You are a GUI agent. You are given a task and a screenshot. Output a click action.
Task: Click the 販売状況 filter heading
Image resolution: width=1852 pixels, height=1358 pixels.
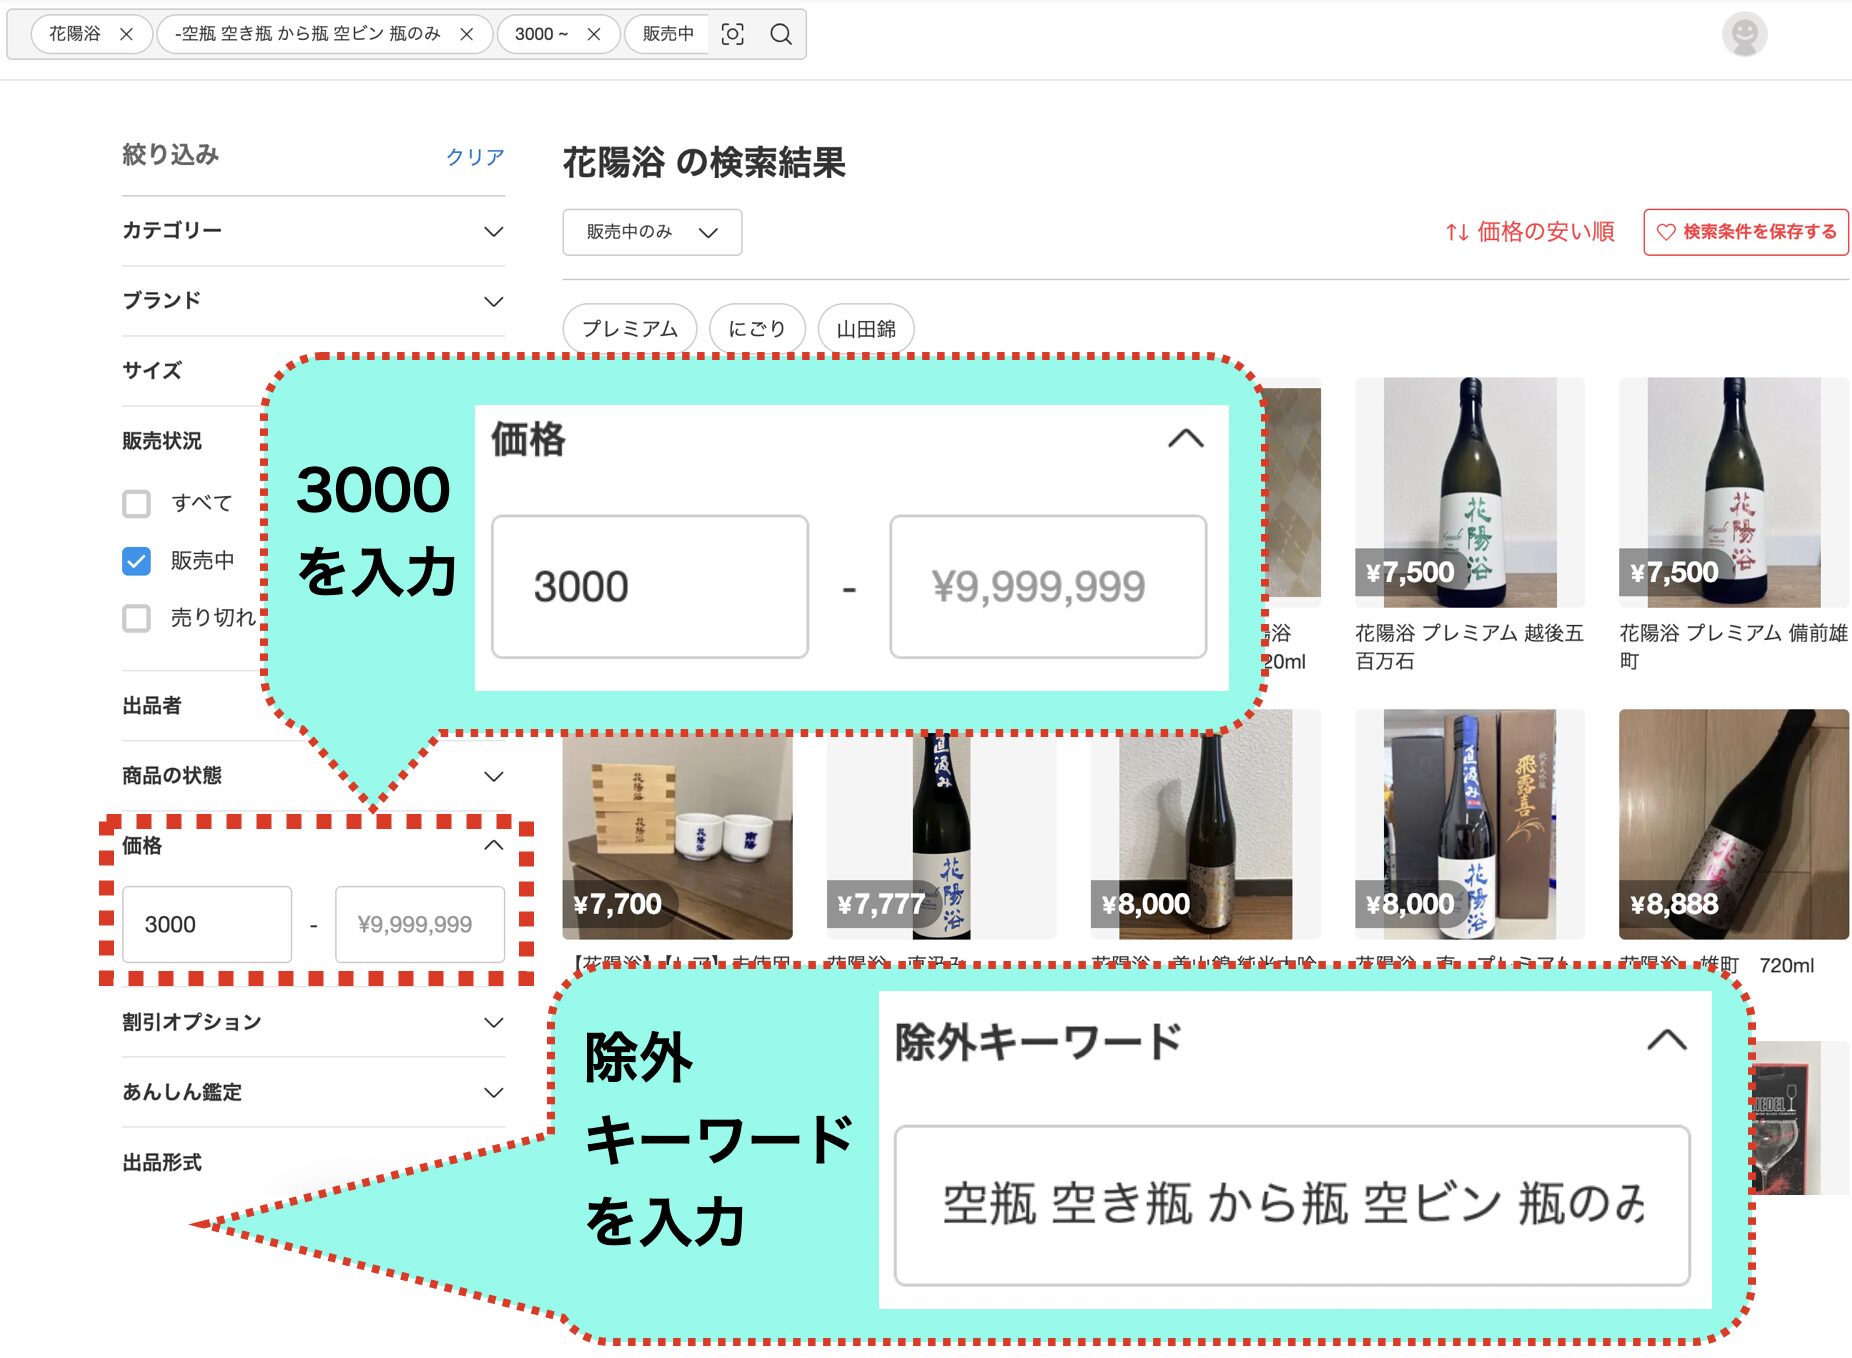click(162, 441)
